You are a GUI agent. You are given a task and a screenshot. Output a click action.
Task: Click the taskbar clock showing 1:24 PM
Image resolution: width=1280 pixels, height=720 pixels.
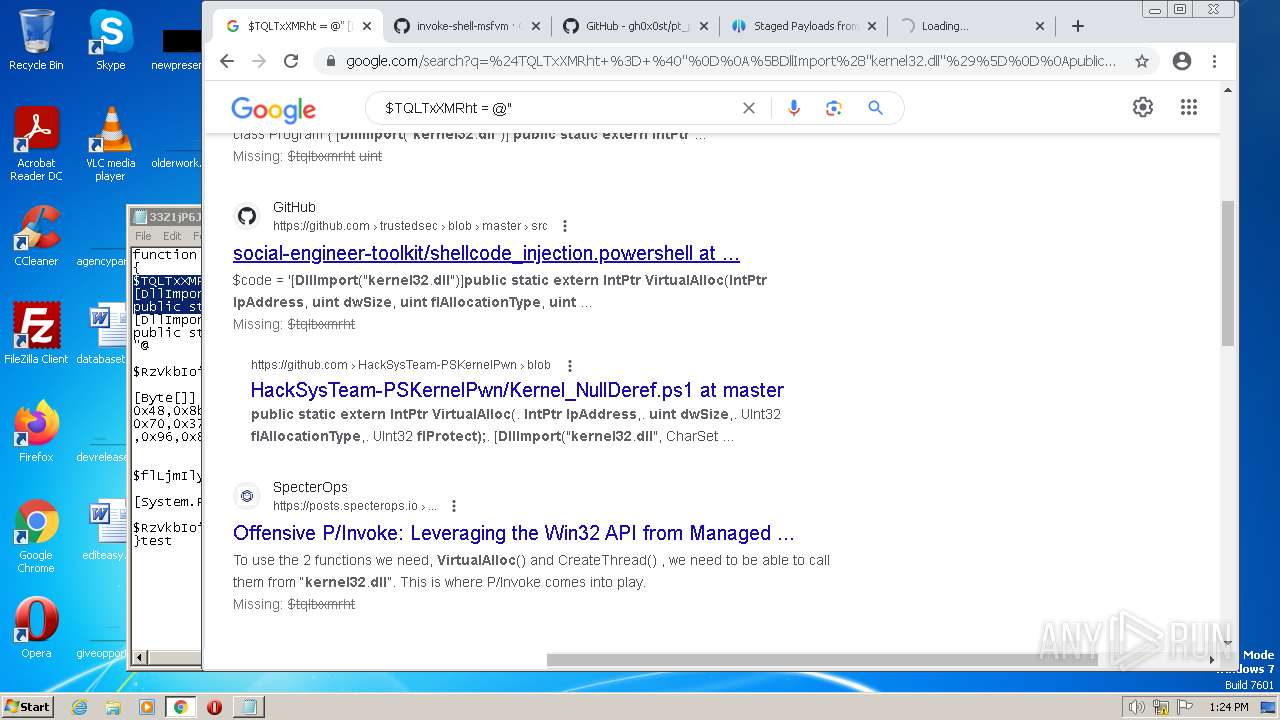tap(1228, 707)
